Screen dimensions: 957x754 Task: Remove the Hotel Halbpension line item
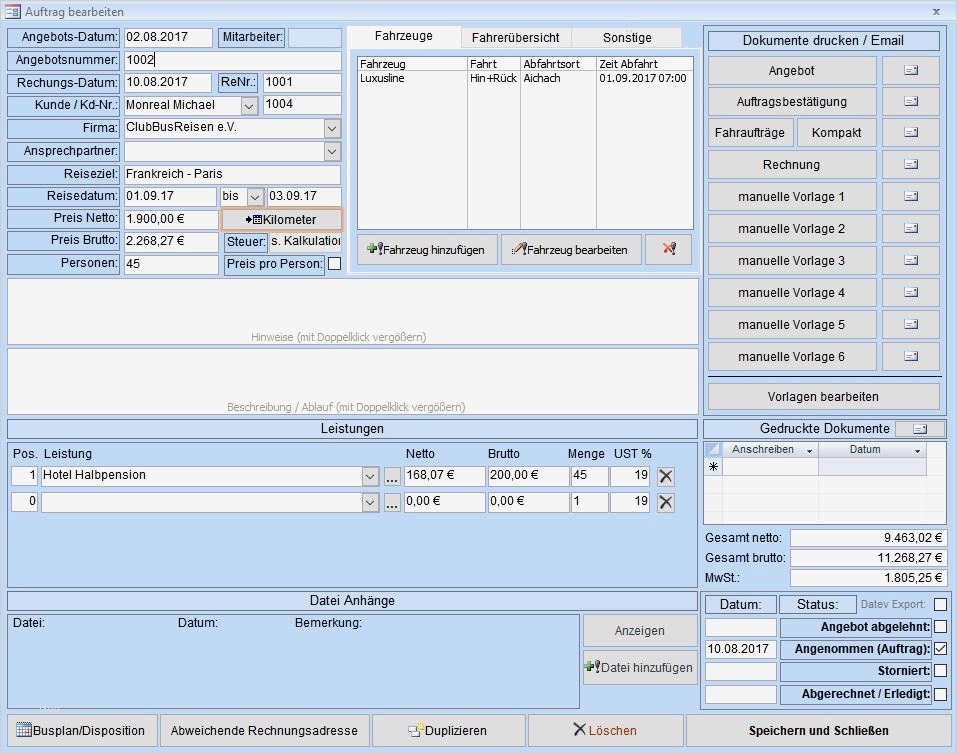665,476
